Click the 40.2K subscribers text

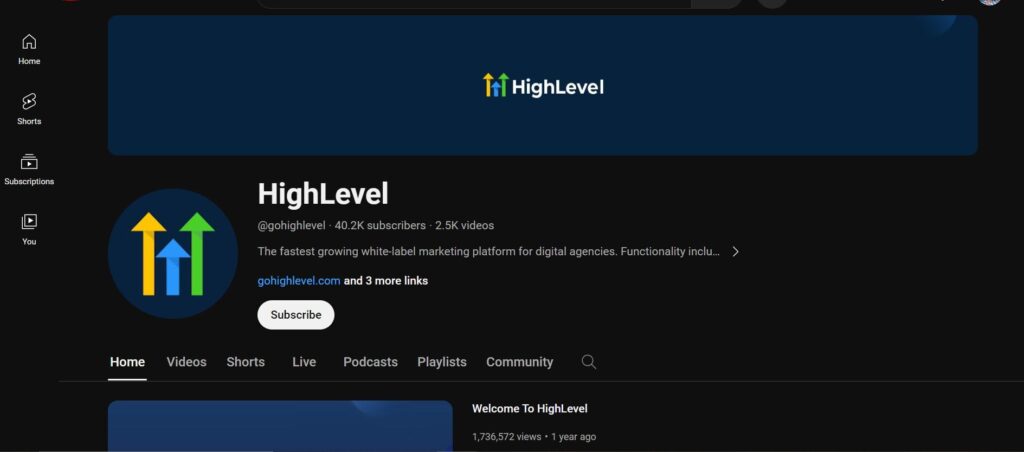pos(380,225)
